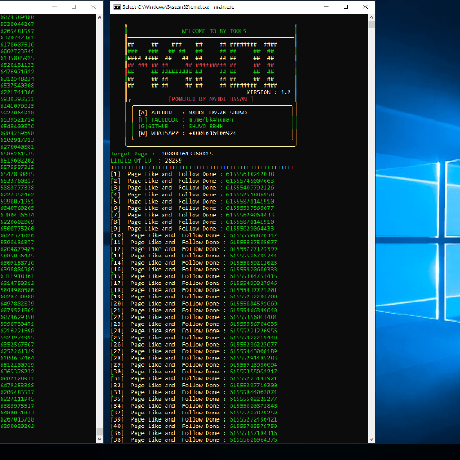Viewport: 460px width, 460px height.
Task: Click down arrow of left console scrollbar
Action: point(99,440)
